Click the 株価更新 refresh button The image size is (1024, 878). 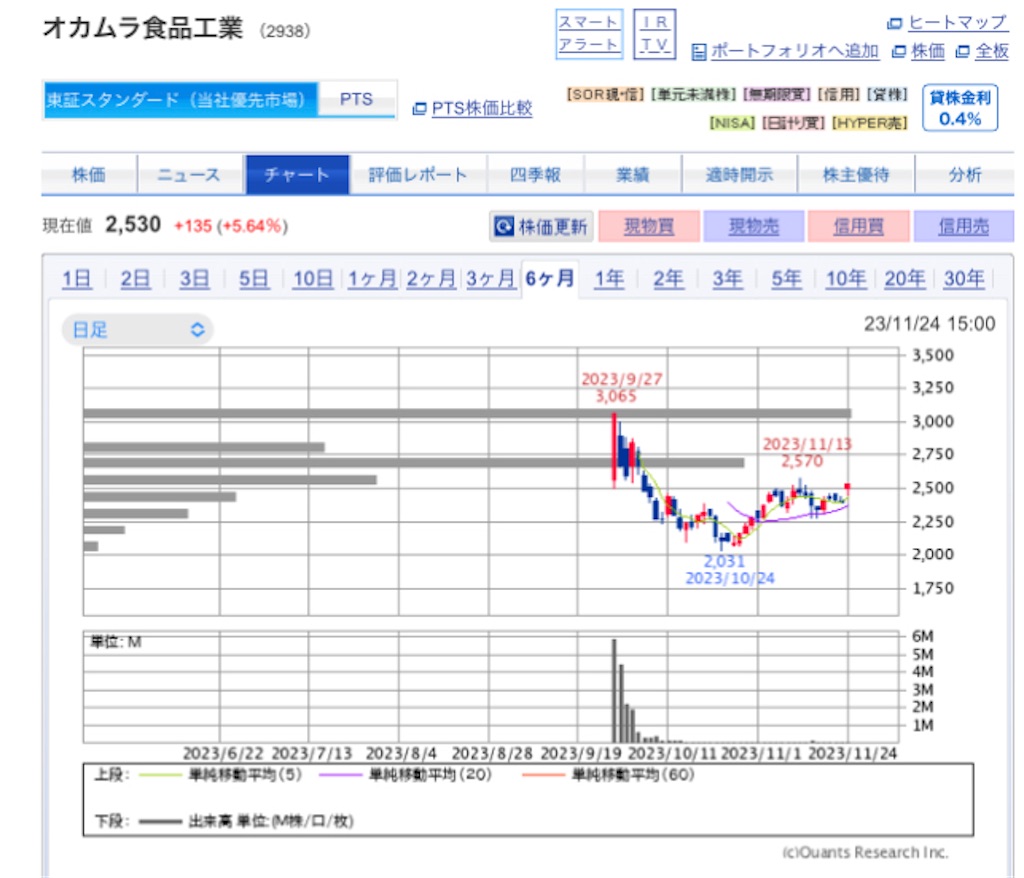pos(541,227)
